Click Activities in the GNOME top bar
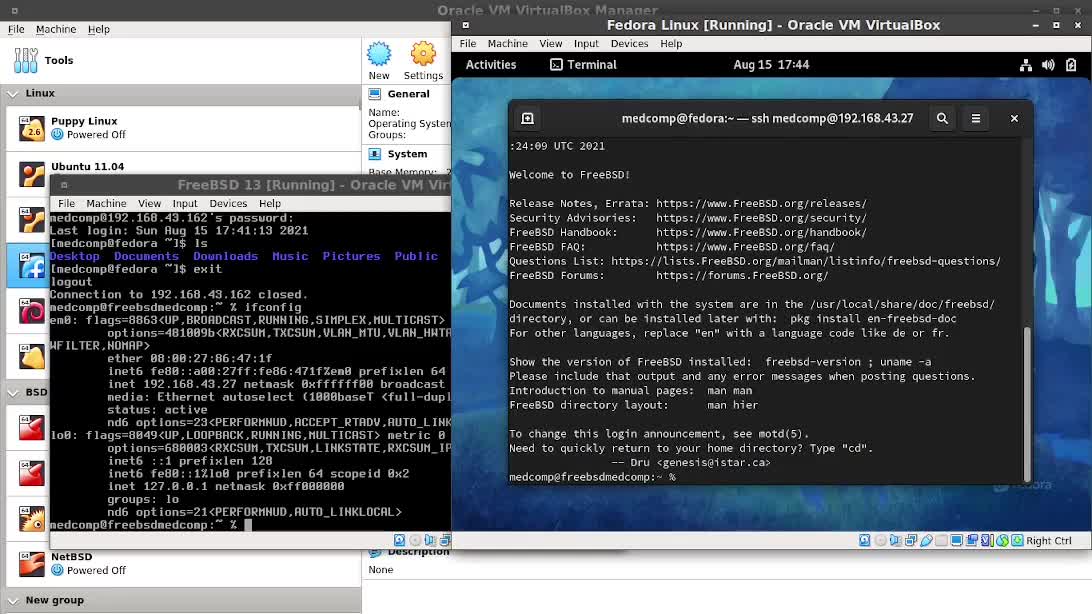 (491, 65)
